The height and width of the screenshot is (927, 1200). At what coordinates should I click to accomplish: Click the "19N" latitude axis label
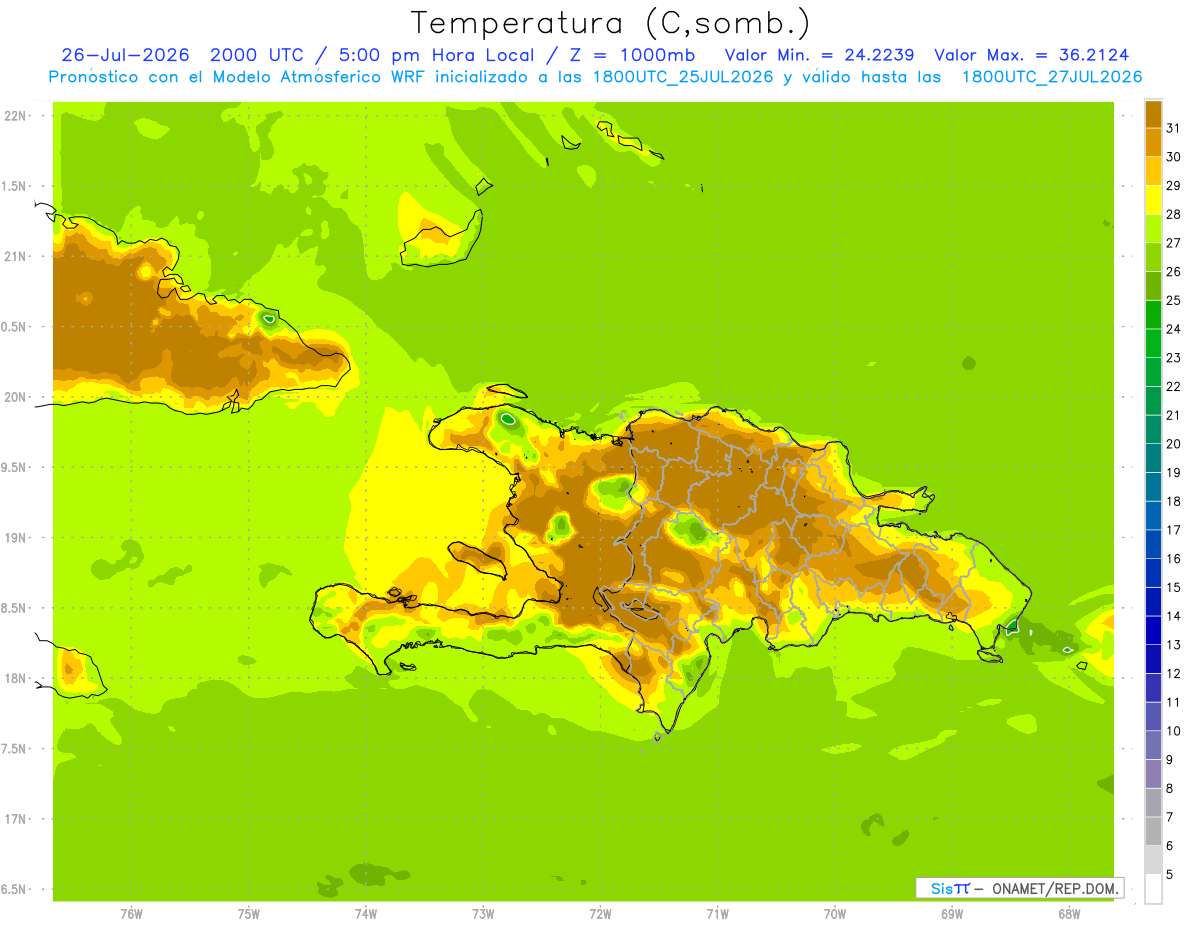click(x=16, y=537)
